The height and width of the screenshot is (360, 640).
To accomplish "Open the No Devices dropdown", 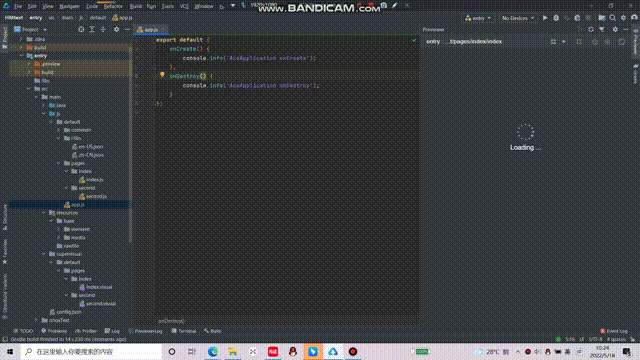I will pyautogui.click(x=518, y=18).
